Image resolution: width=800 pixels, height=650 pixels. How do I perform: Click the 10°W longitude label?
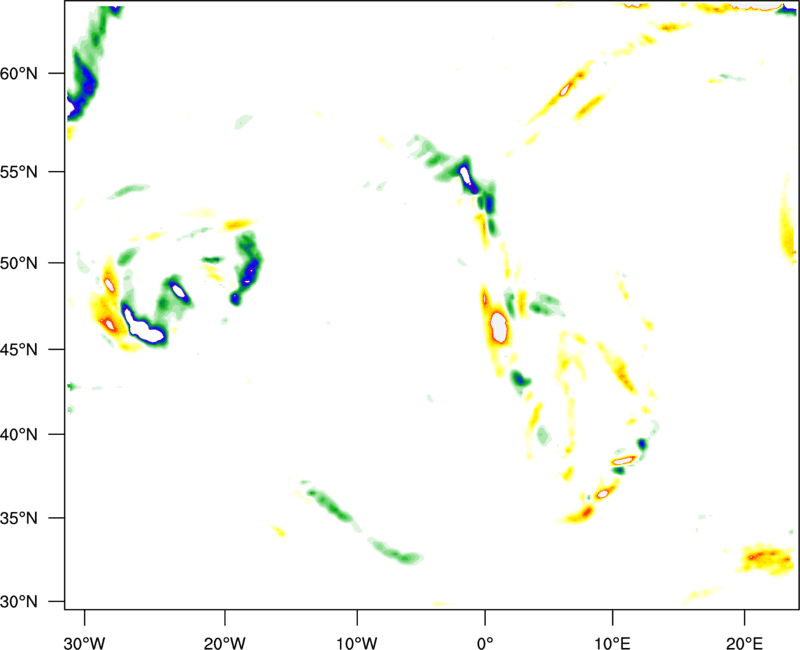tap(357, 643)
